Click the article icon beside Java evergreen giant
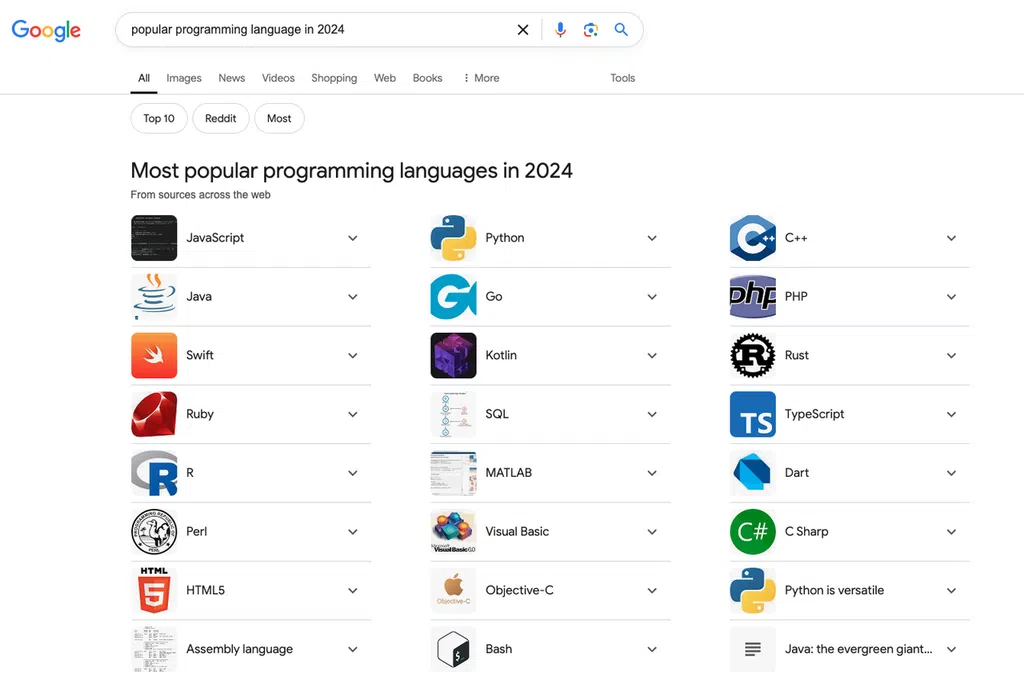The image size is (1024, 676). pos(752,649)
